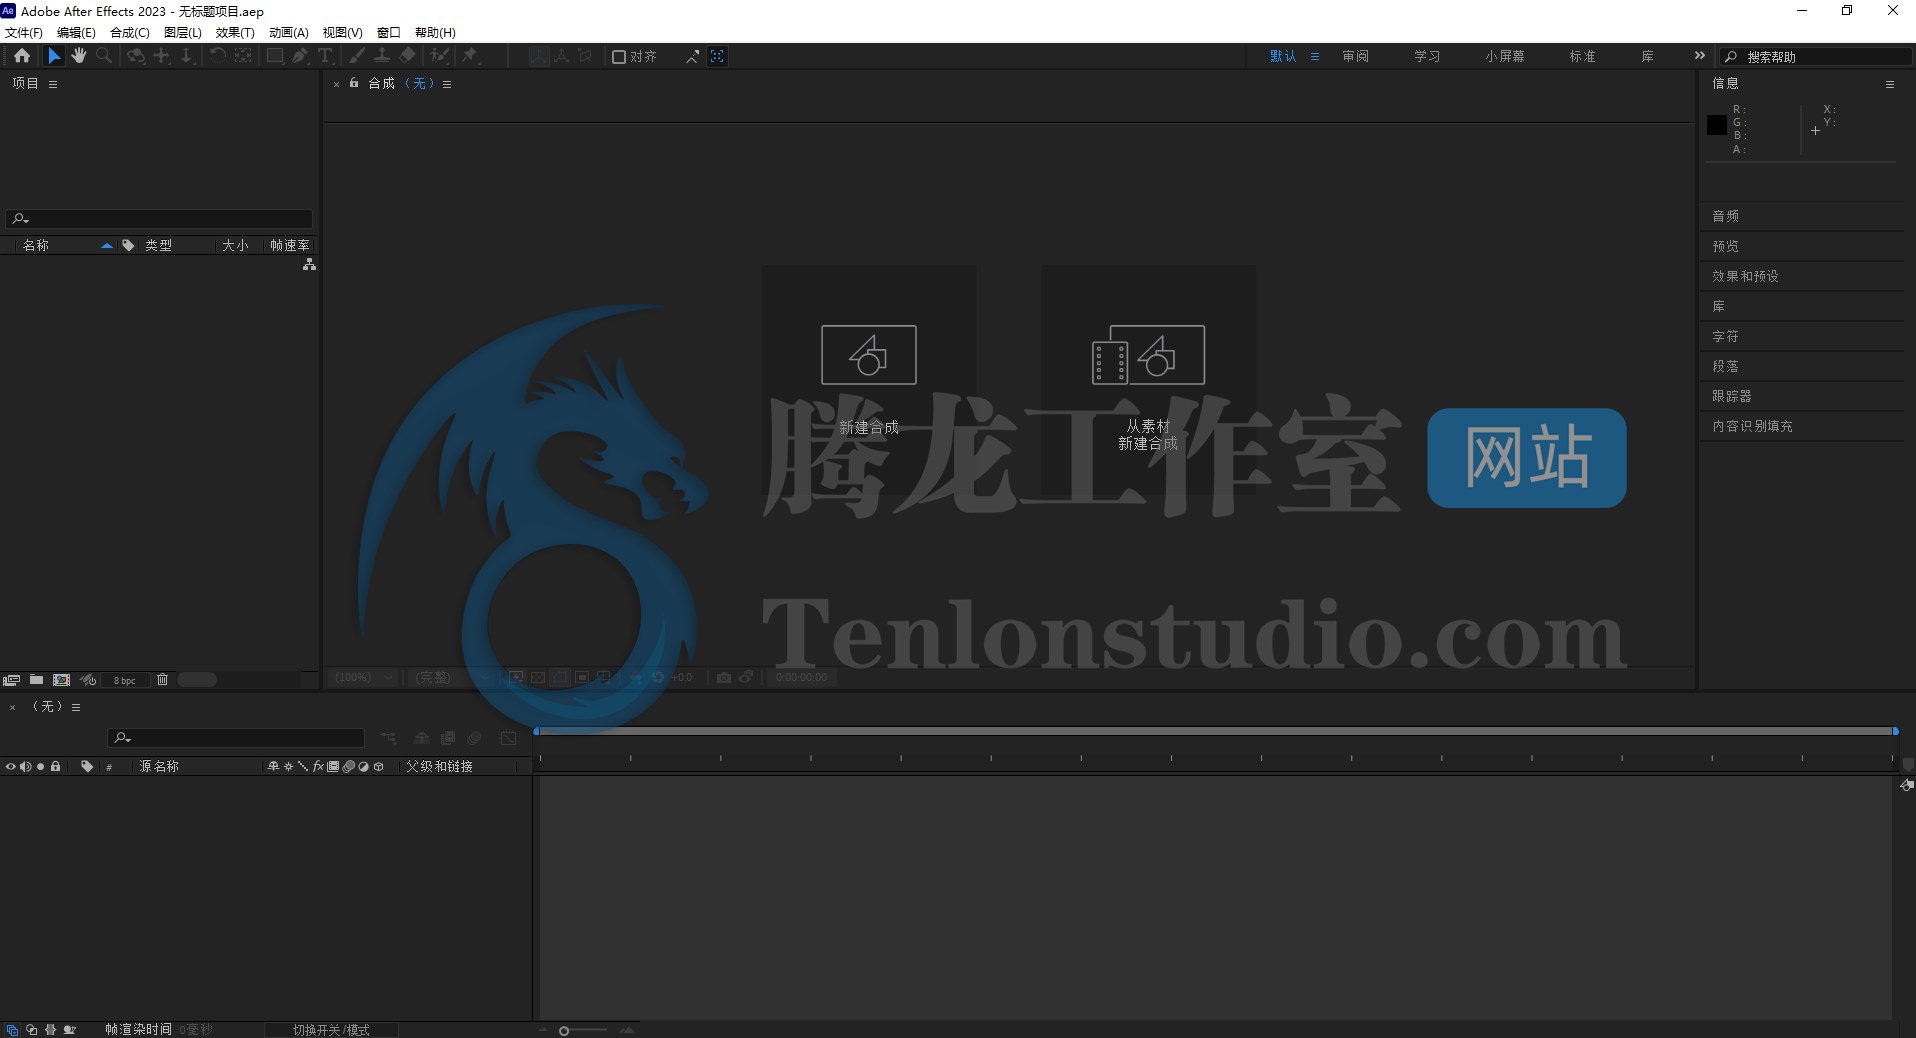Click the Home icon in the toolbar
This screenshot has height=1038, width=1916.
[x=22, y=56]
